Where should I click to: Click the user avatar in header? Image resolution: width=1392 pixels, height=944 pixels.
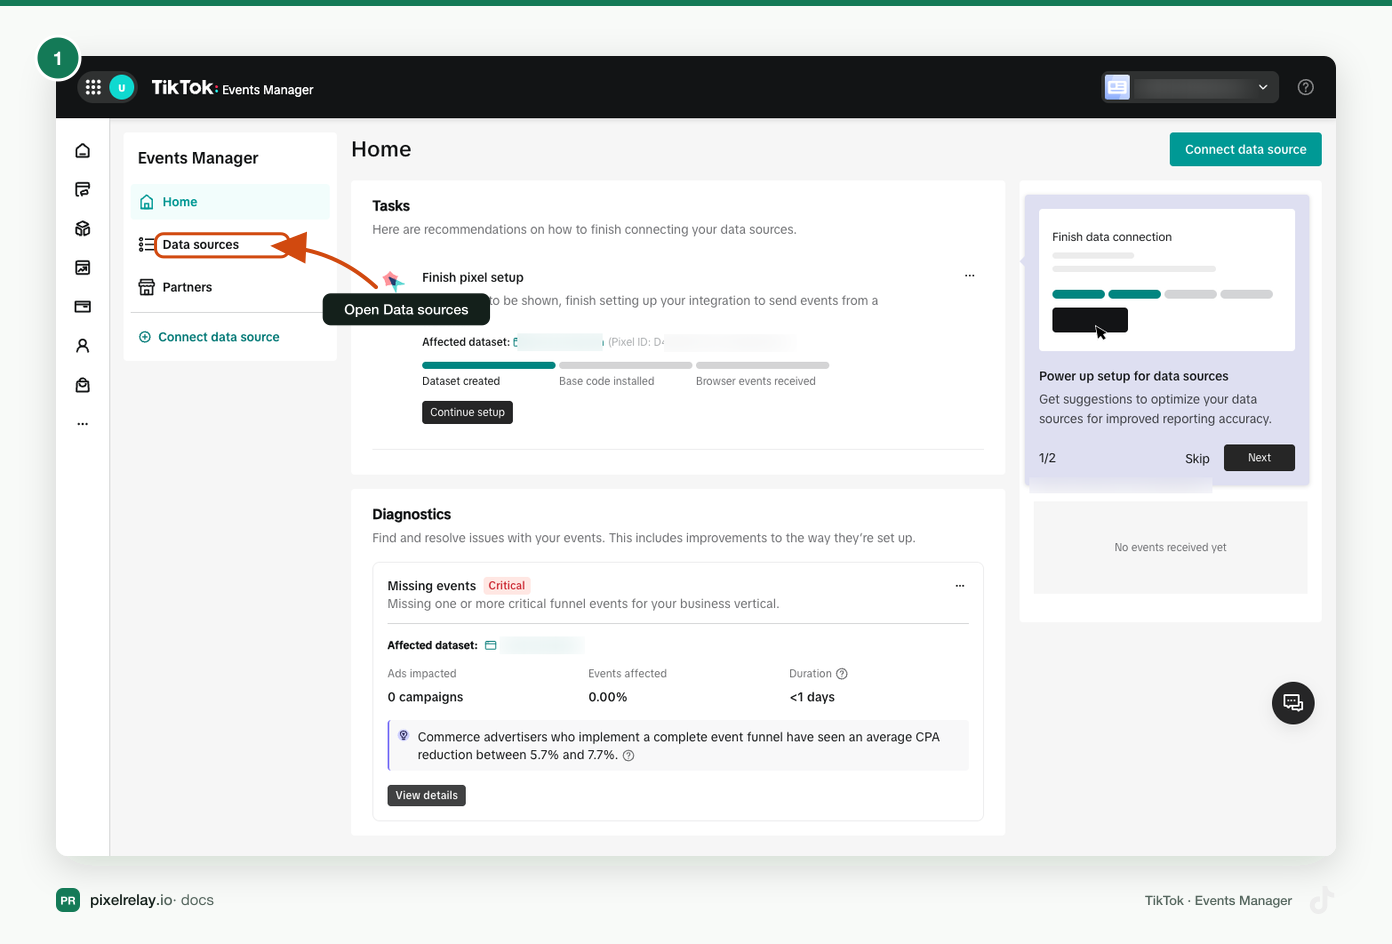coord(122,87)
